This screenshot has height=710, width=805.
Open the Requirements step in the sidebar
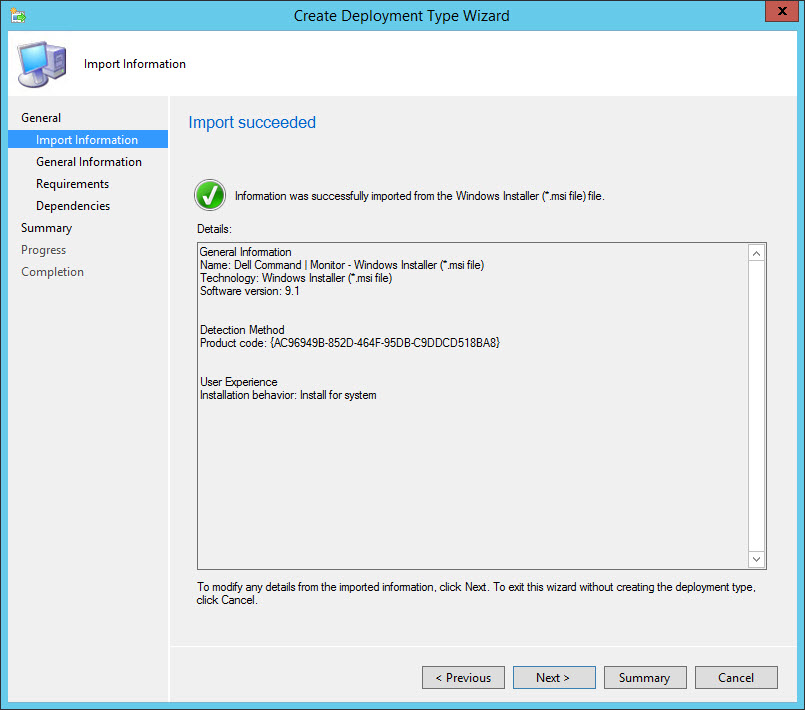pyautogui.click(x=73, y=184)
